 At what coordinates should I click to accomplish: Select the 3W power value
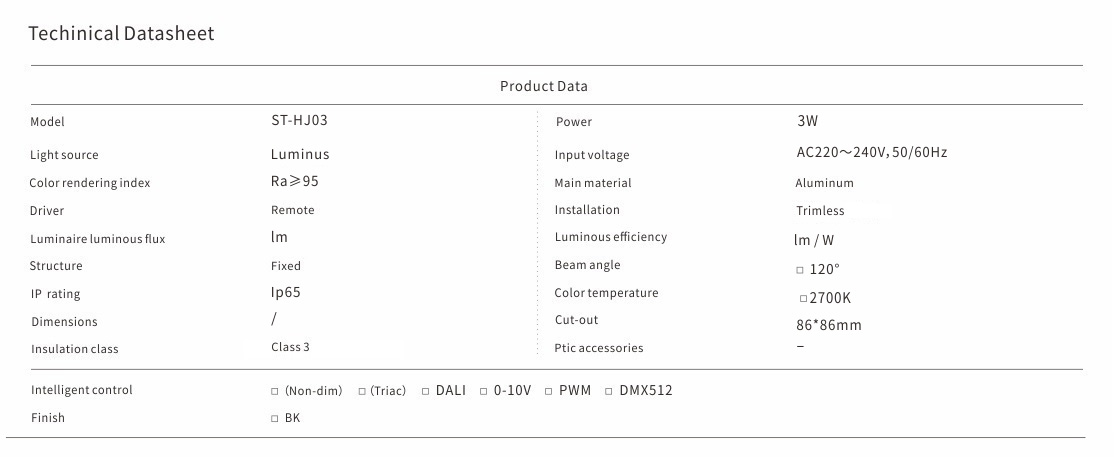(x=808, y=121)
